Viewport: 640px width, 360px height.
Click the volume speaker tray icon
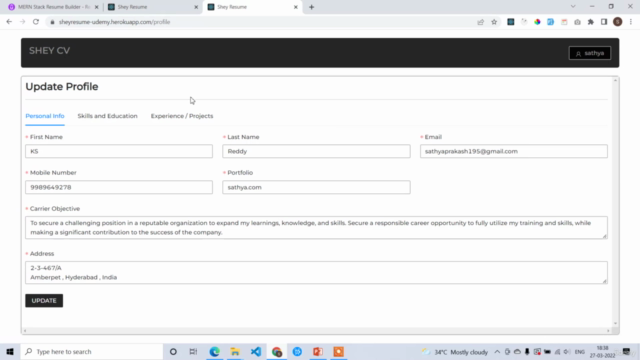(567, 352)
